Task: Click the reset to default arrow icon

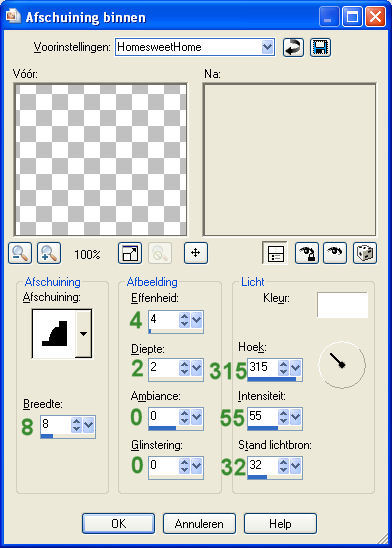Action: (x=293, y=47)
